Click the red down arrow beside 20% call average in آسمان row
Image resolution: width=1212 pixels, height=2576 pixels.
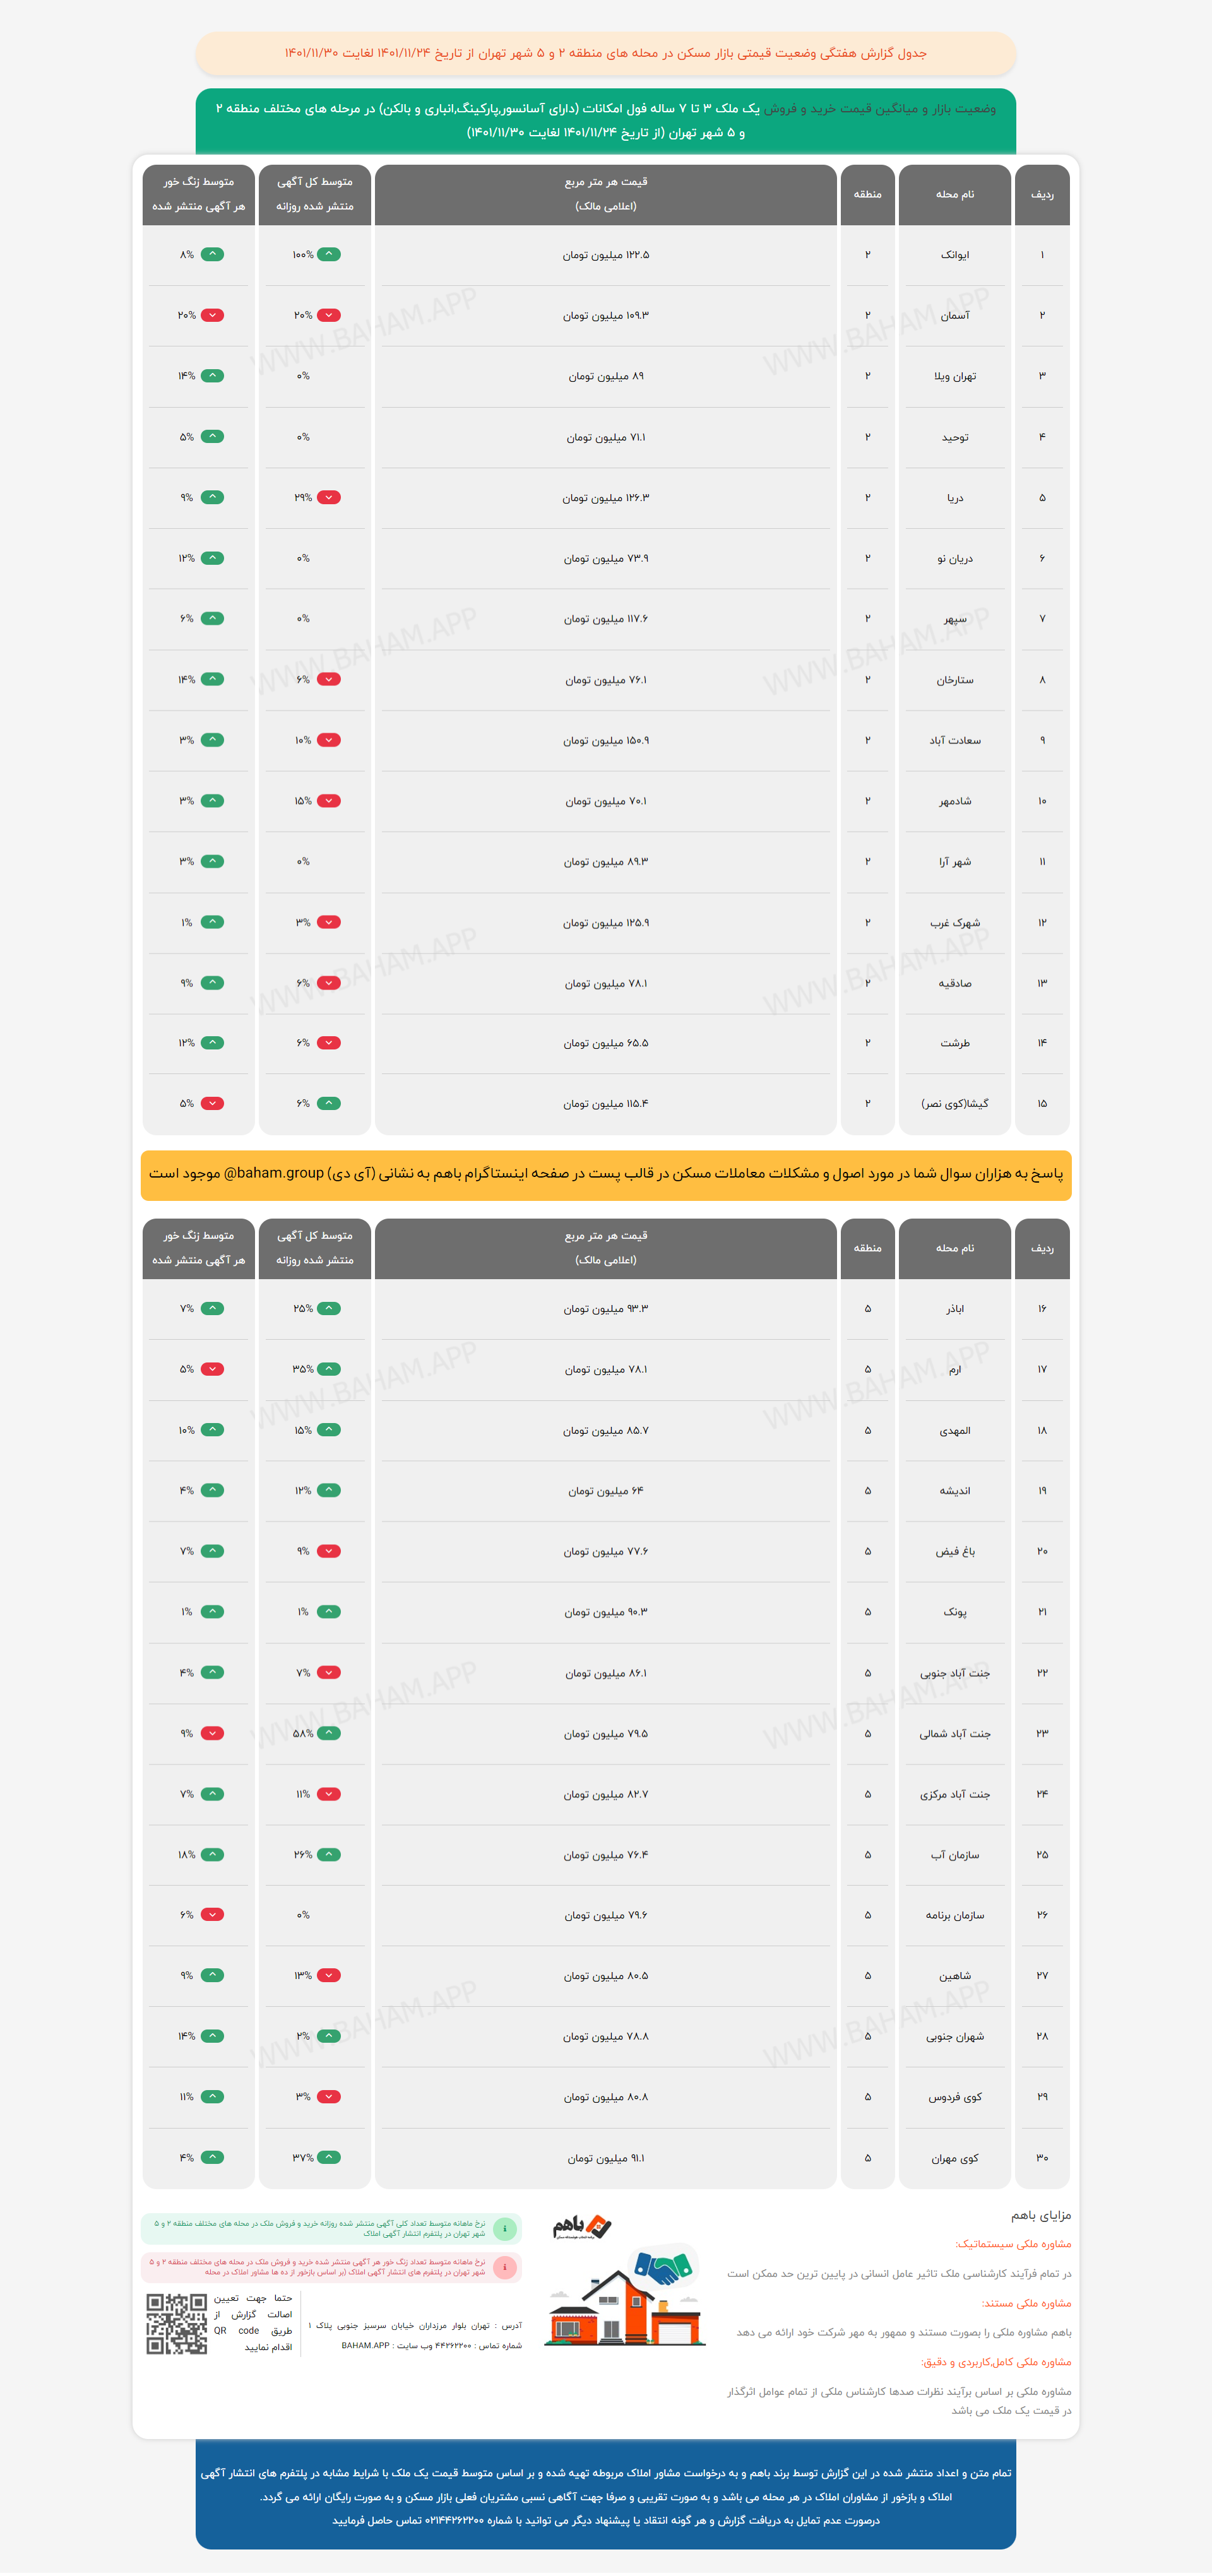coord(212,315)
